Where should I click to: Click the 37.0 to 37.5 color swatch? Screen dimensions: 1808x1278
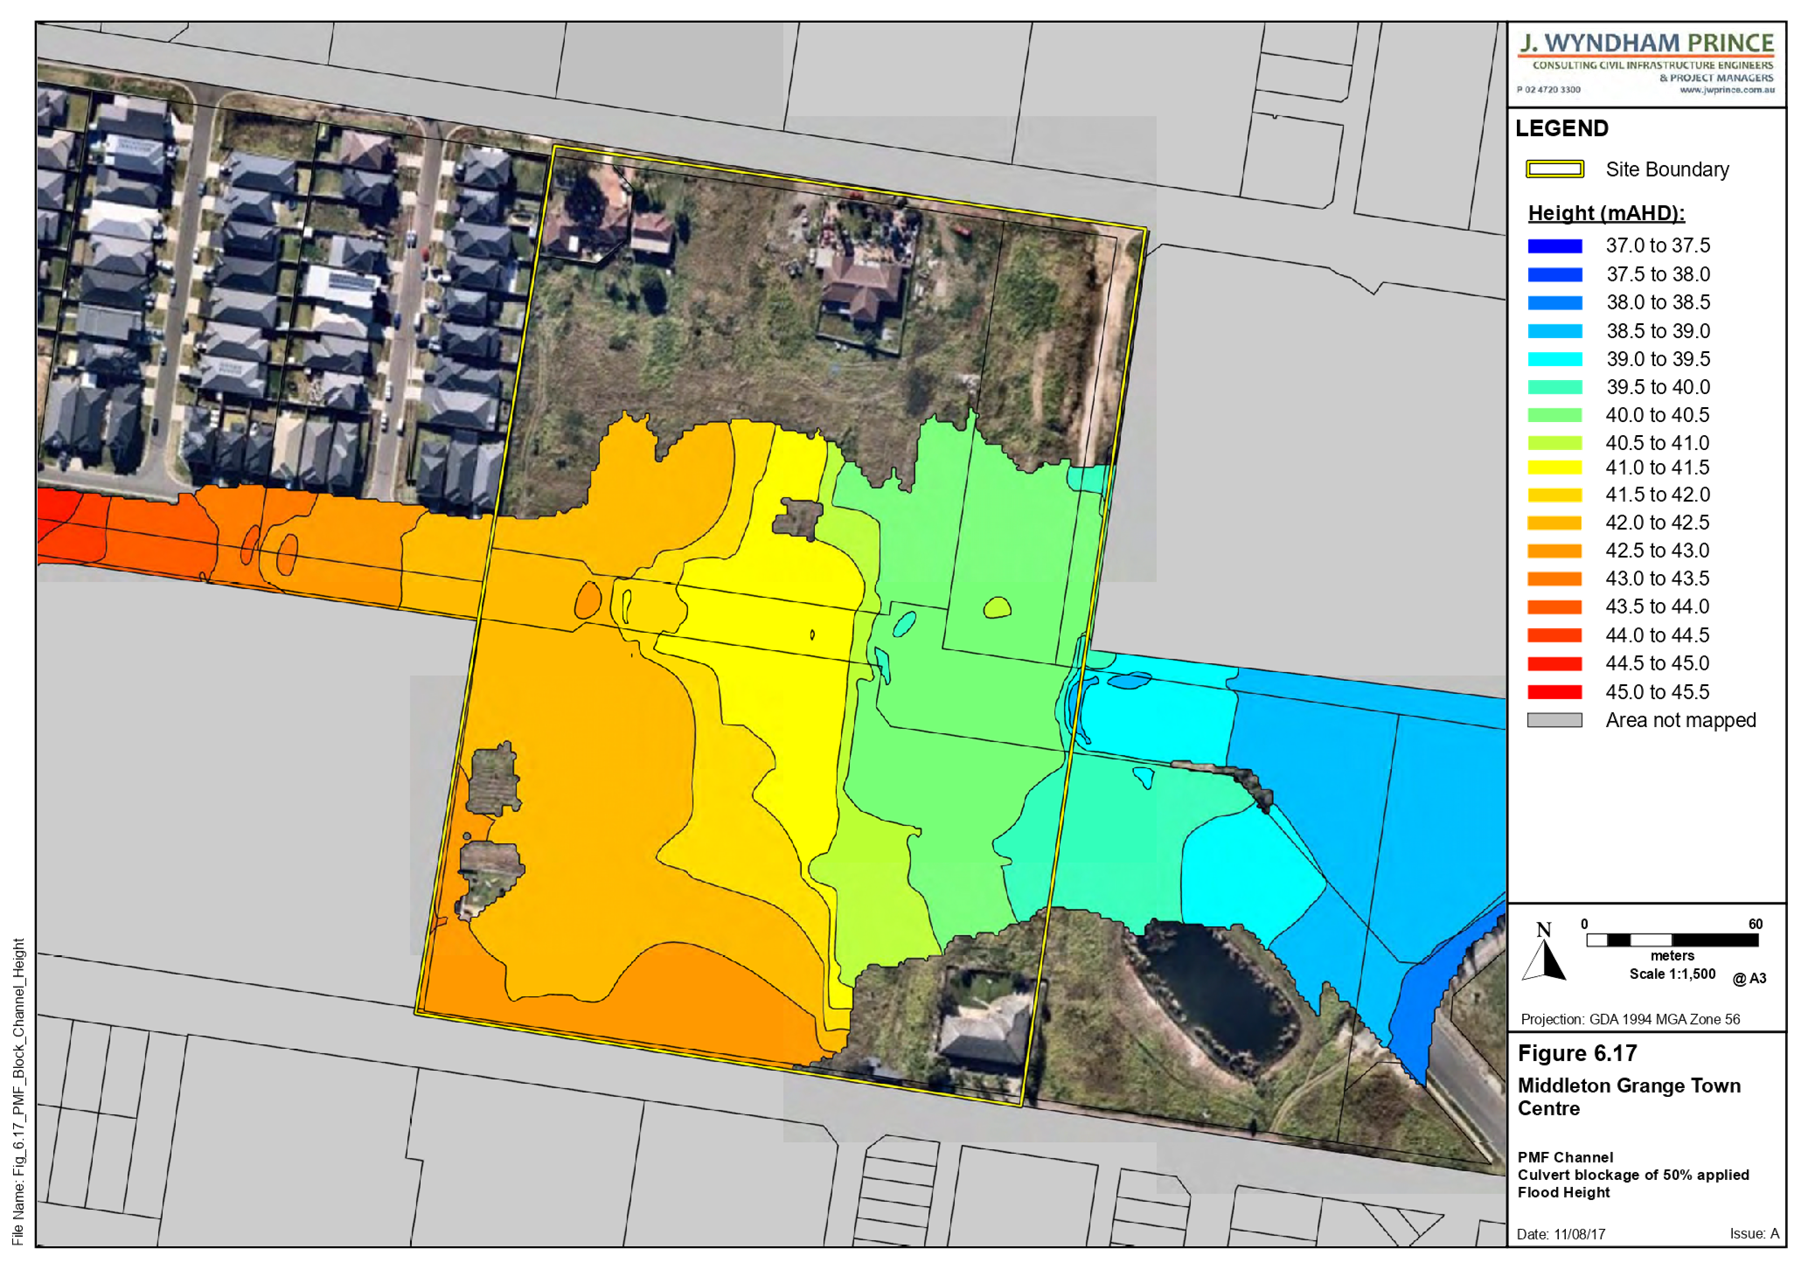pos(1554,246)
